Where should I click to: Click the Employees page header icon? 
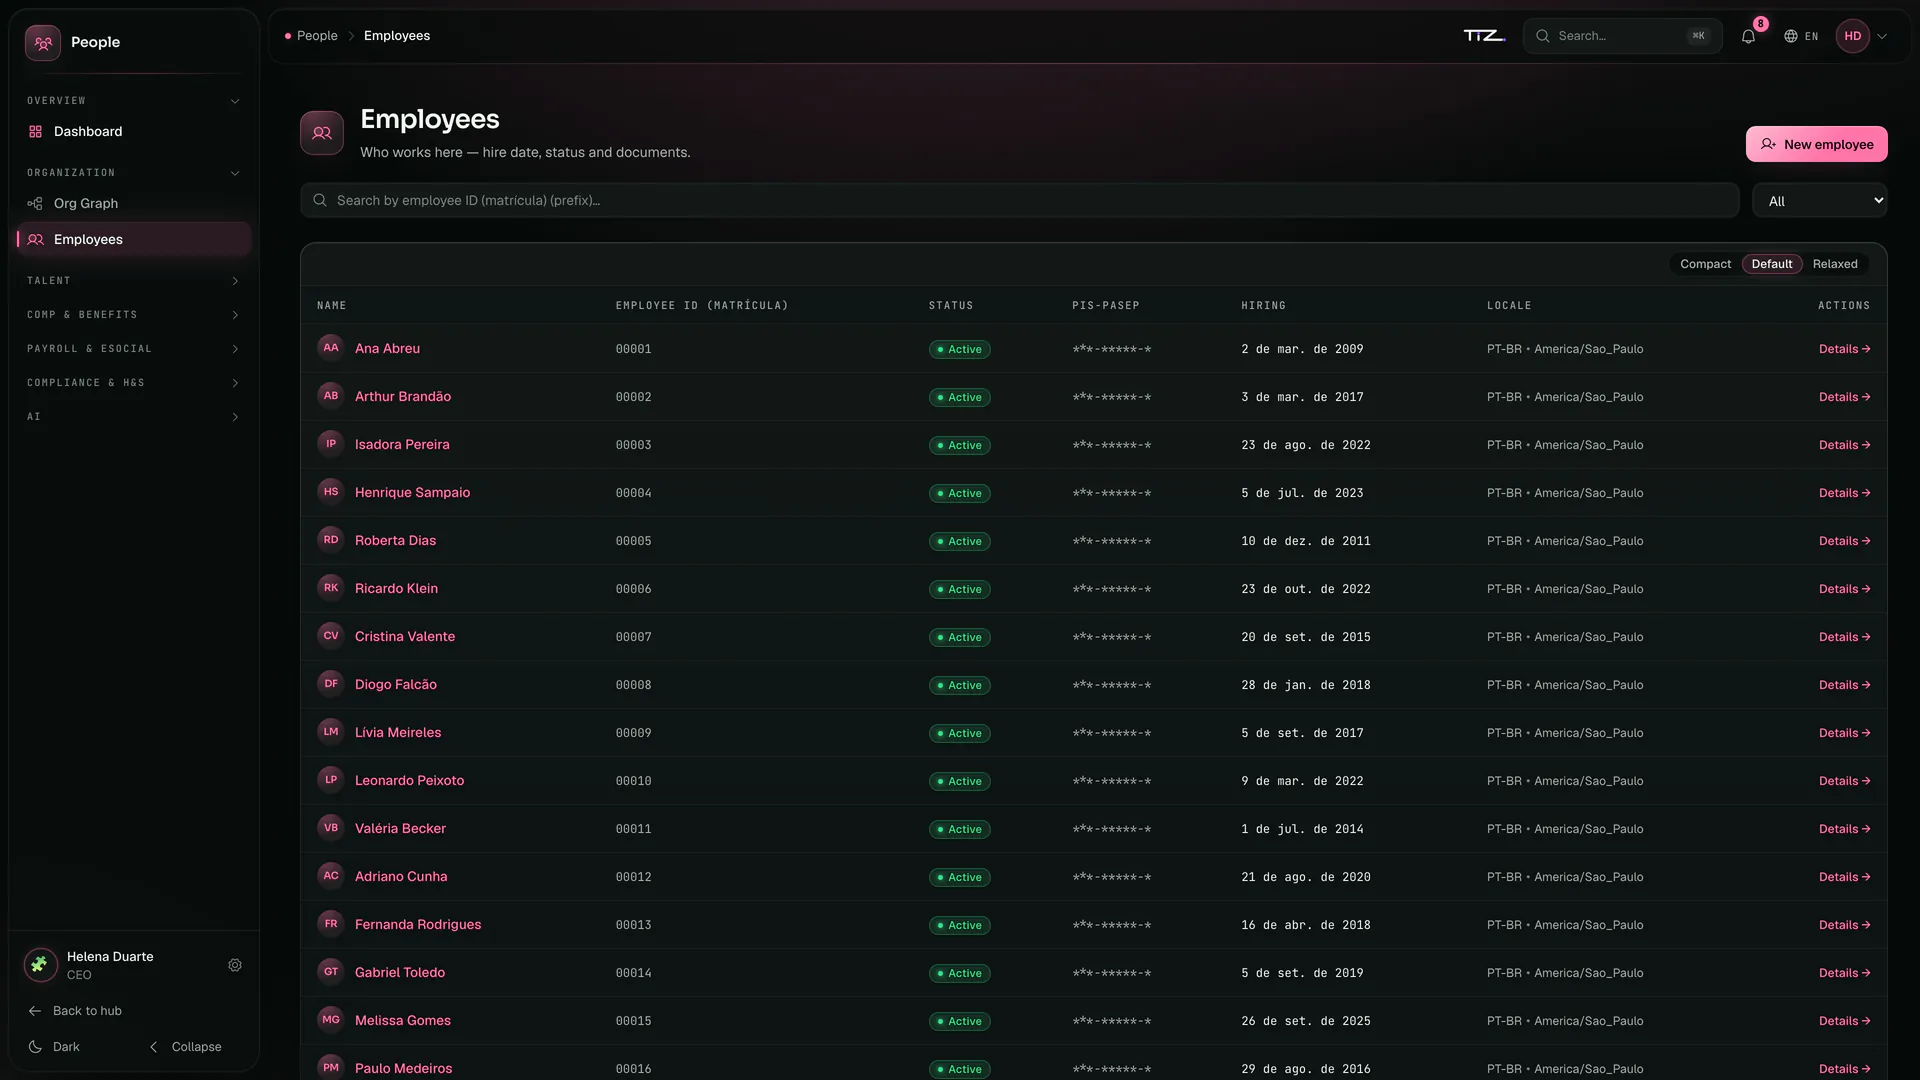(322, 133)
